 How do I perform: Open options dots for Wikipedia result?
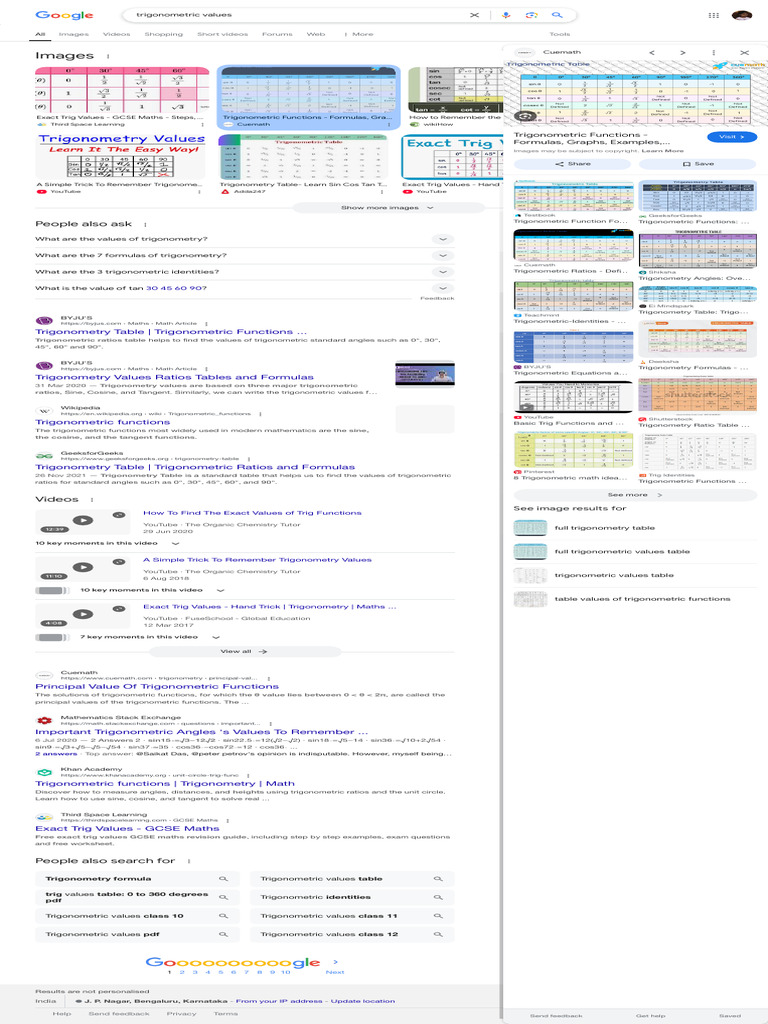point(261,414)
